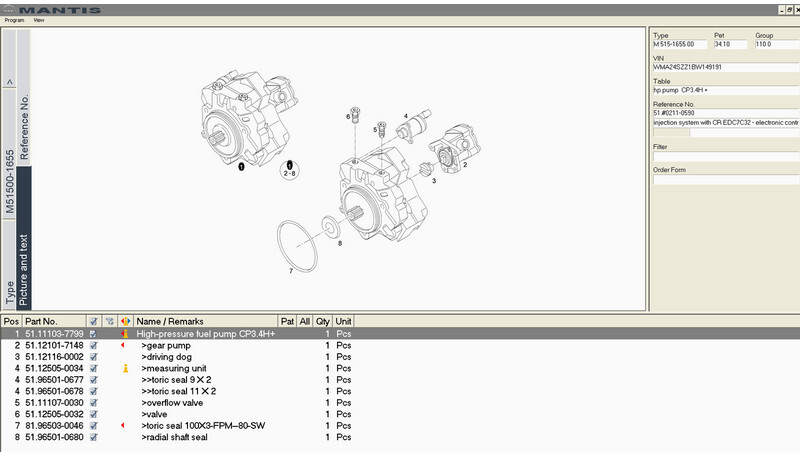Switch to Reference No. vertical tab
Image resolution: width=800 pixels, height=456 pixels.
coord(25,130)
